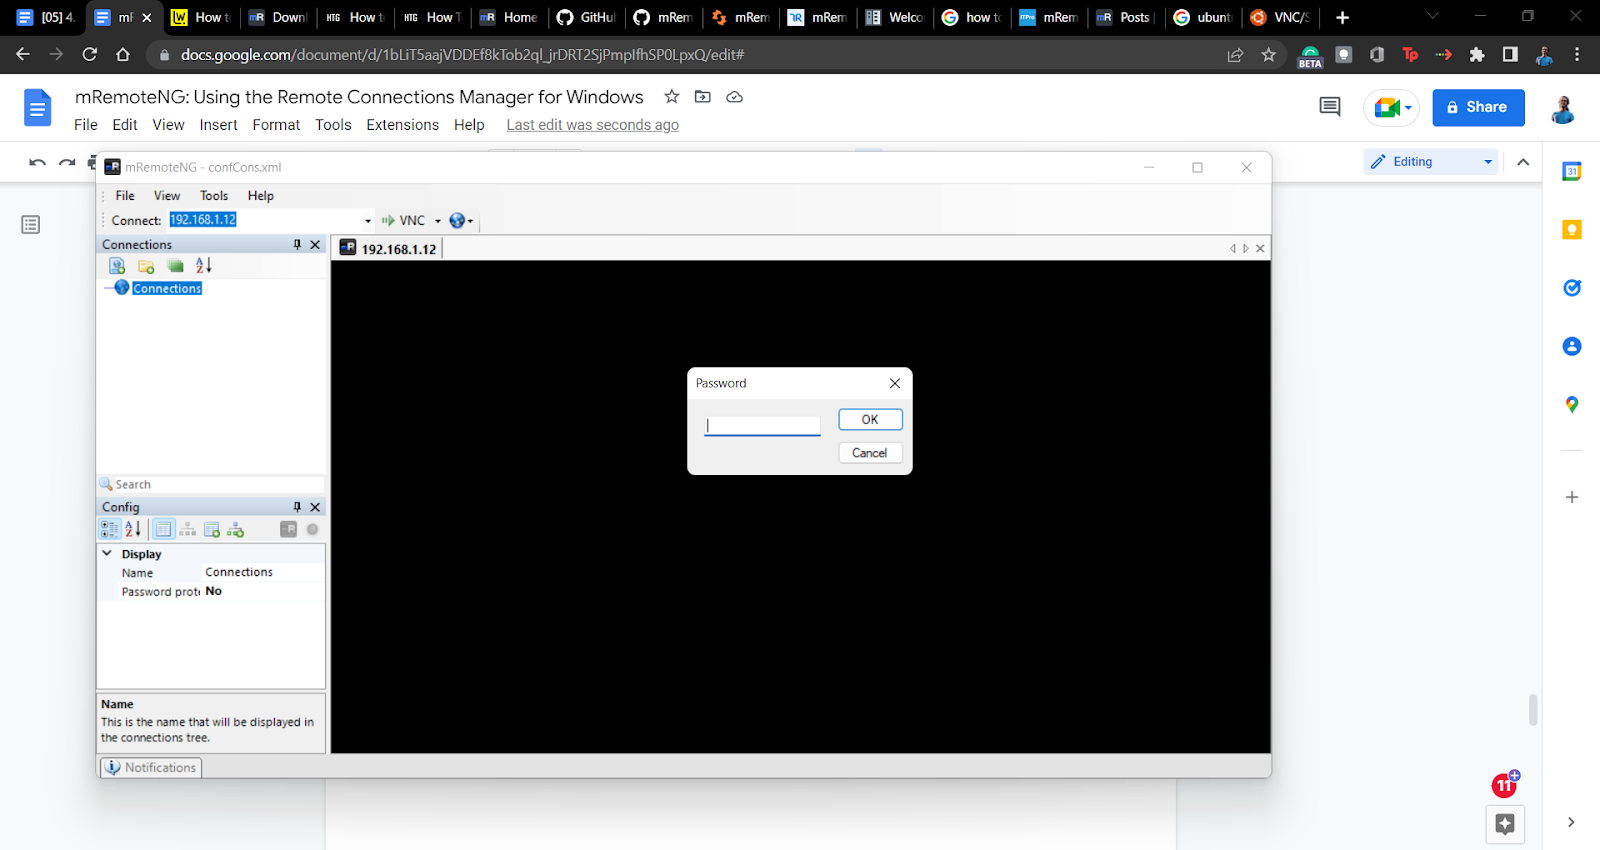Open Google Maps side panel icon

[x=1571, y=405]
